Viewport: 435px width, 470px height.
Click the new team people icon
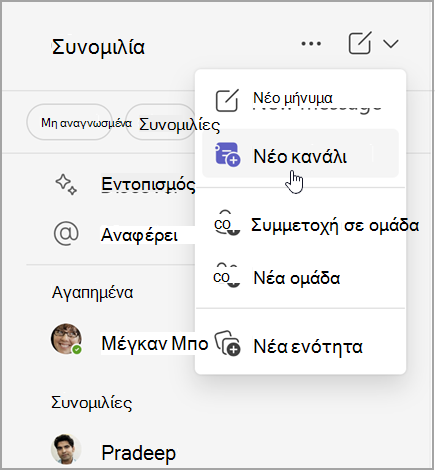pyautogui.click(x=227, y=276)
